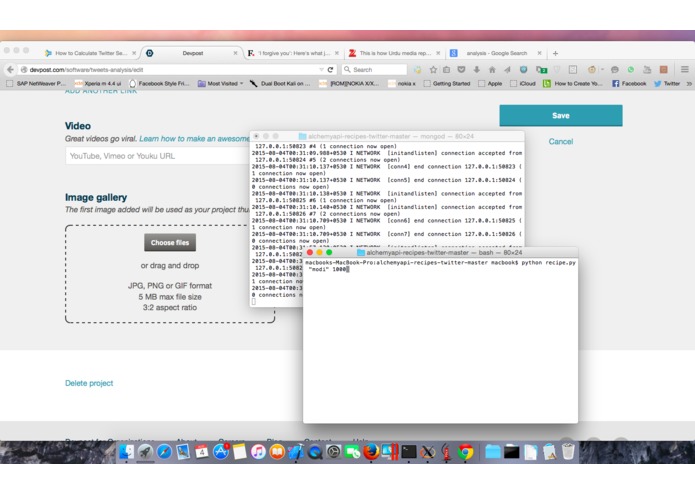Open the Twitter bookmark
Image resolution: width=695 pixels, height=494 pixels.
(x=667, y=83)
